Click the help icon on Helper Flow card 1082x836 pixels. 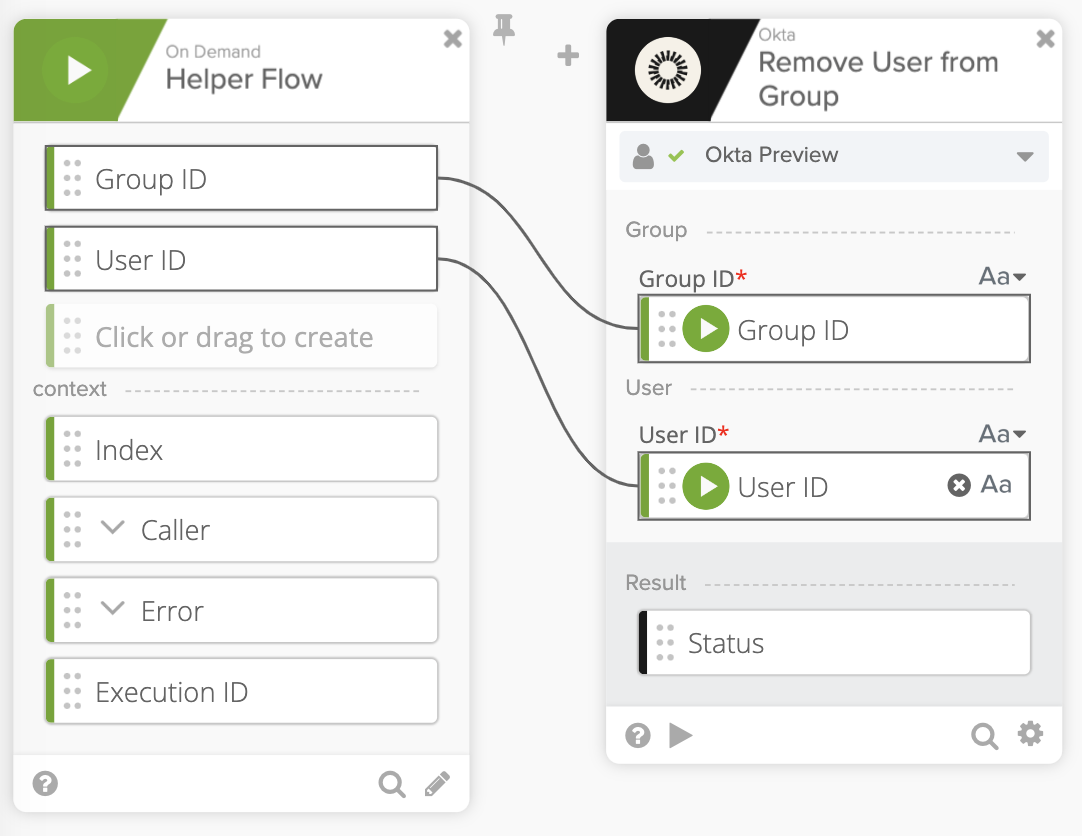(x=45, y=783)
